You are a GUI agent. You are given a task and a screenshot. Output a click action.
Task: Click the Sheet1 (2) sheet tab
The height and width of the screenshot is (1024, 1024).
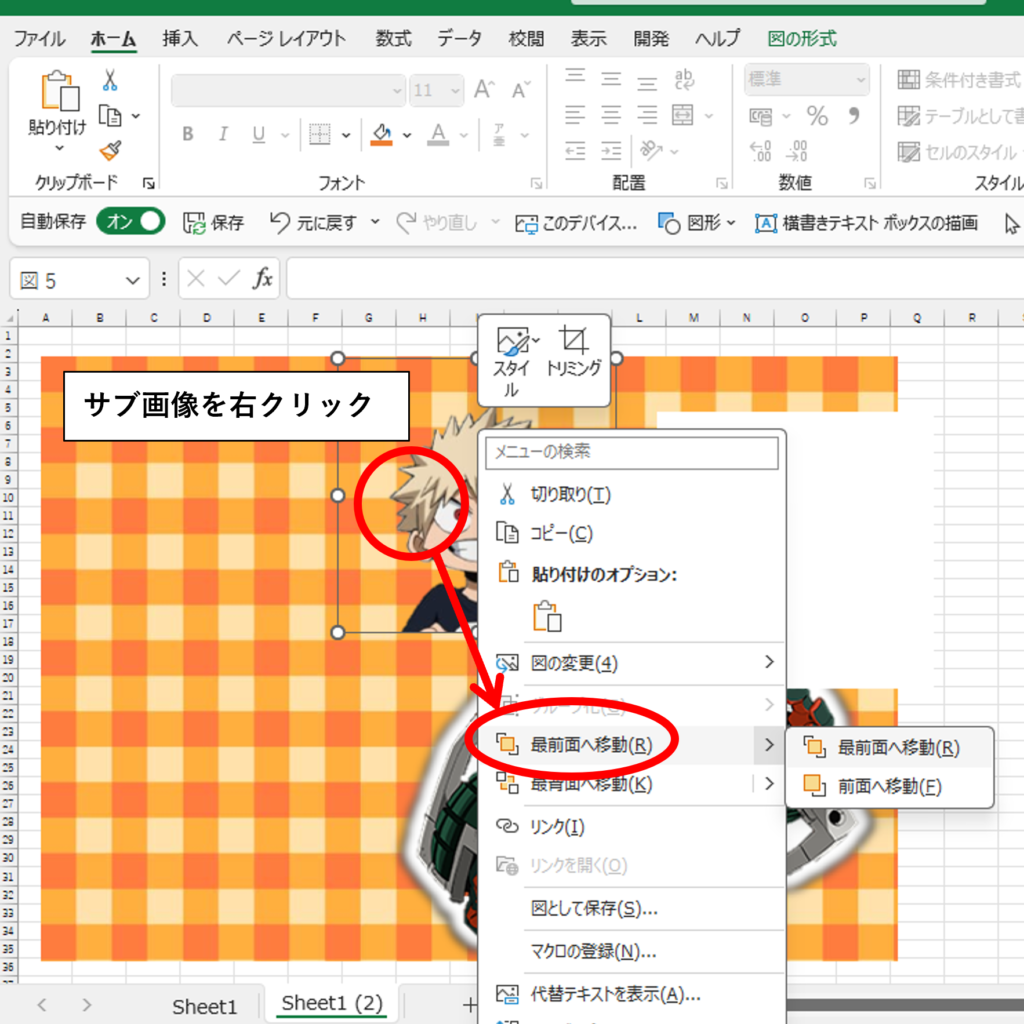pyautogui.click(x=332, y=1002)
